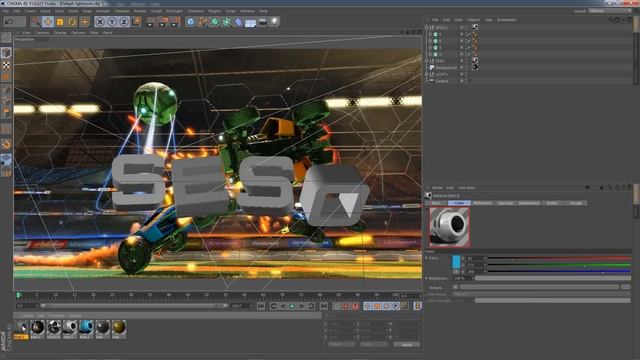Screen dimensions: 640x360
Task: Open the Render menu
Action: click(140, 11)
